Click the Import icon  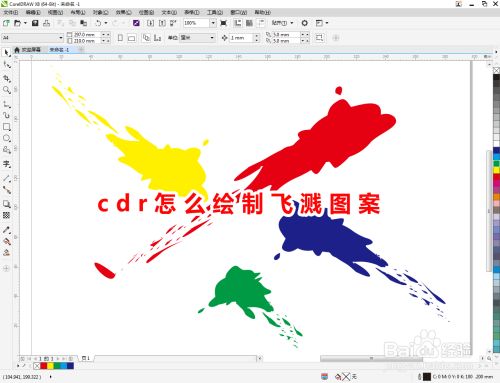150,23
